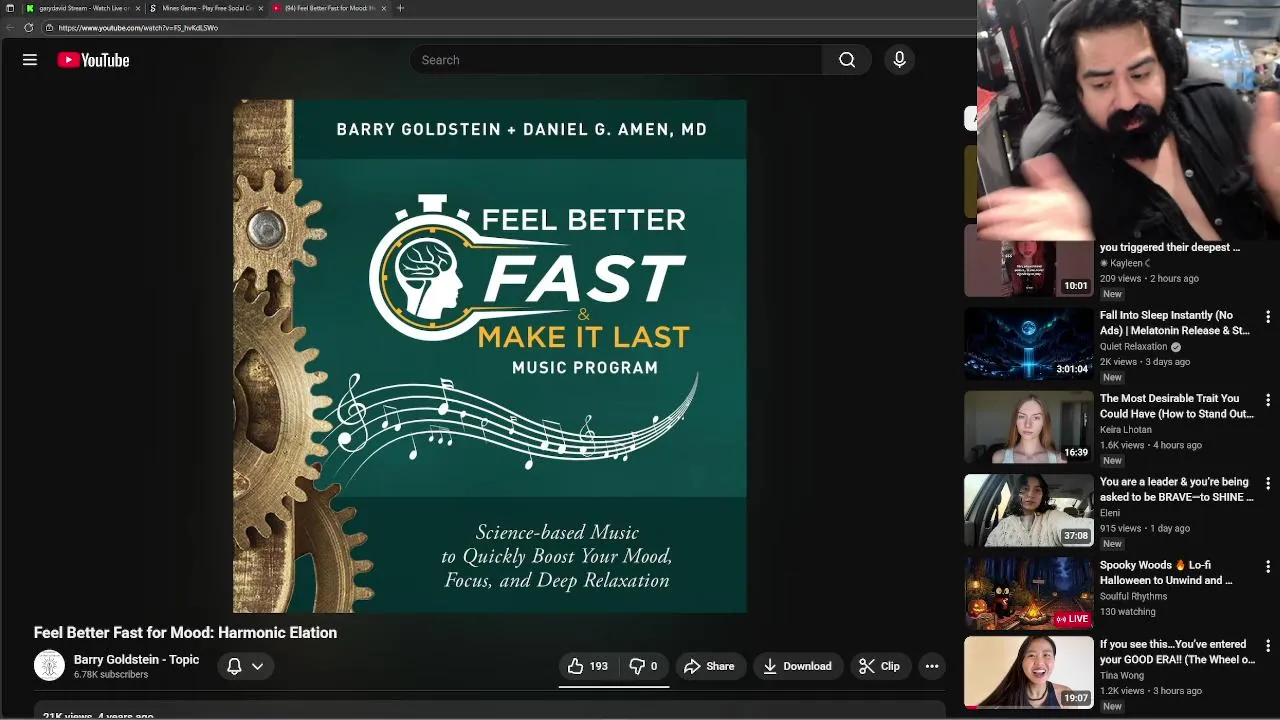Open options for GOOD ERA video
The height and width of the screenshot is (720, 1280).
point(1268,646)
